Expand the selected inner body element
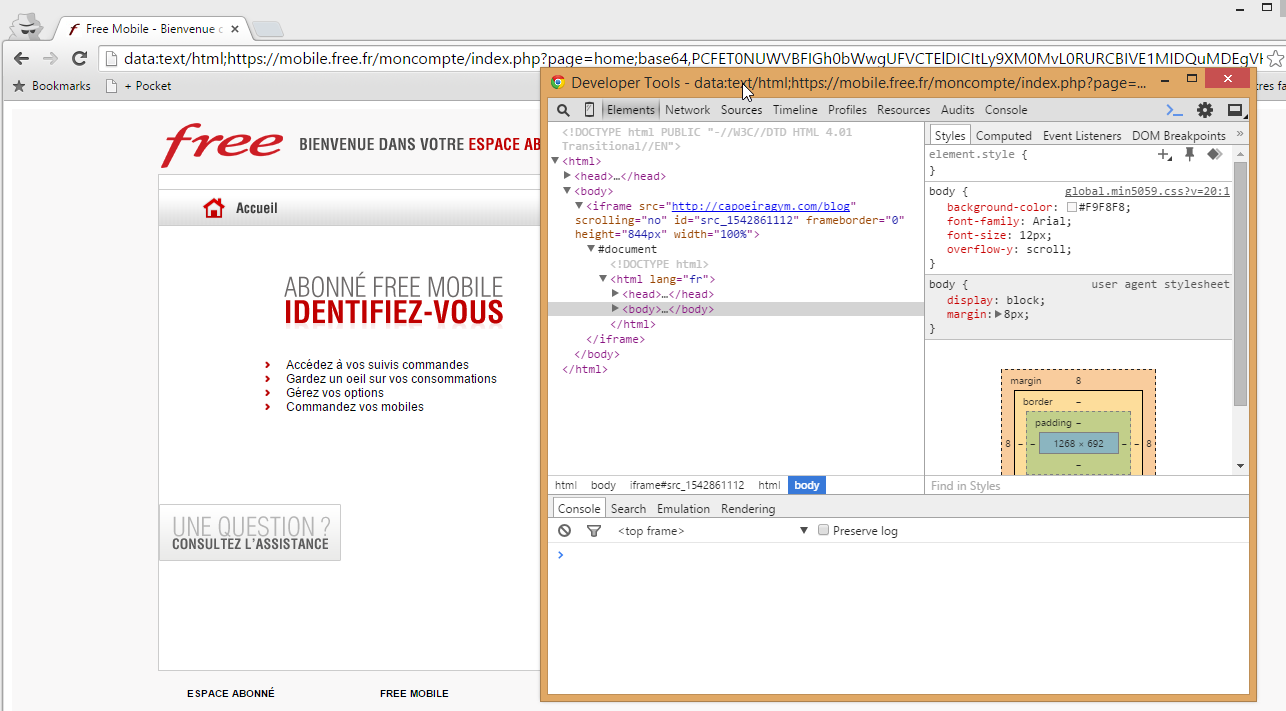 tap(615, 309)
